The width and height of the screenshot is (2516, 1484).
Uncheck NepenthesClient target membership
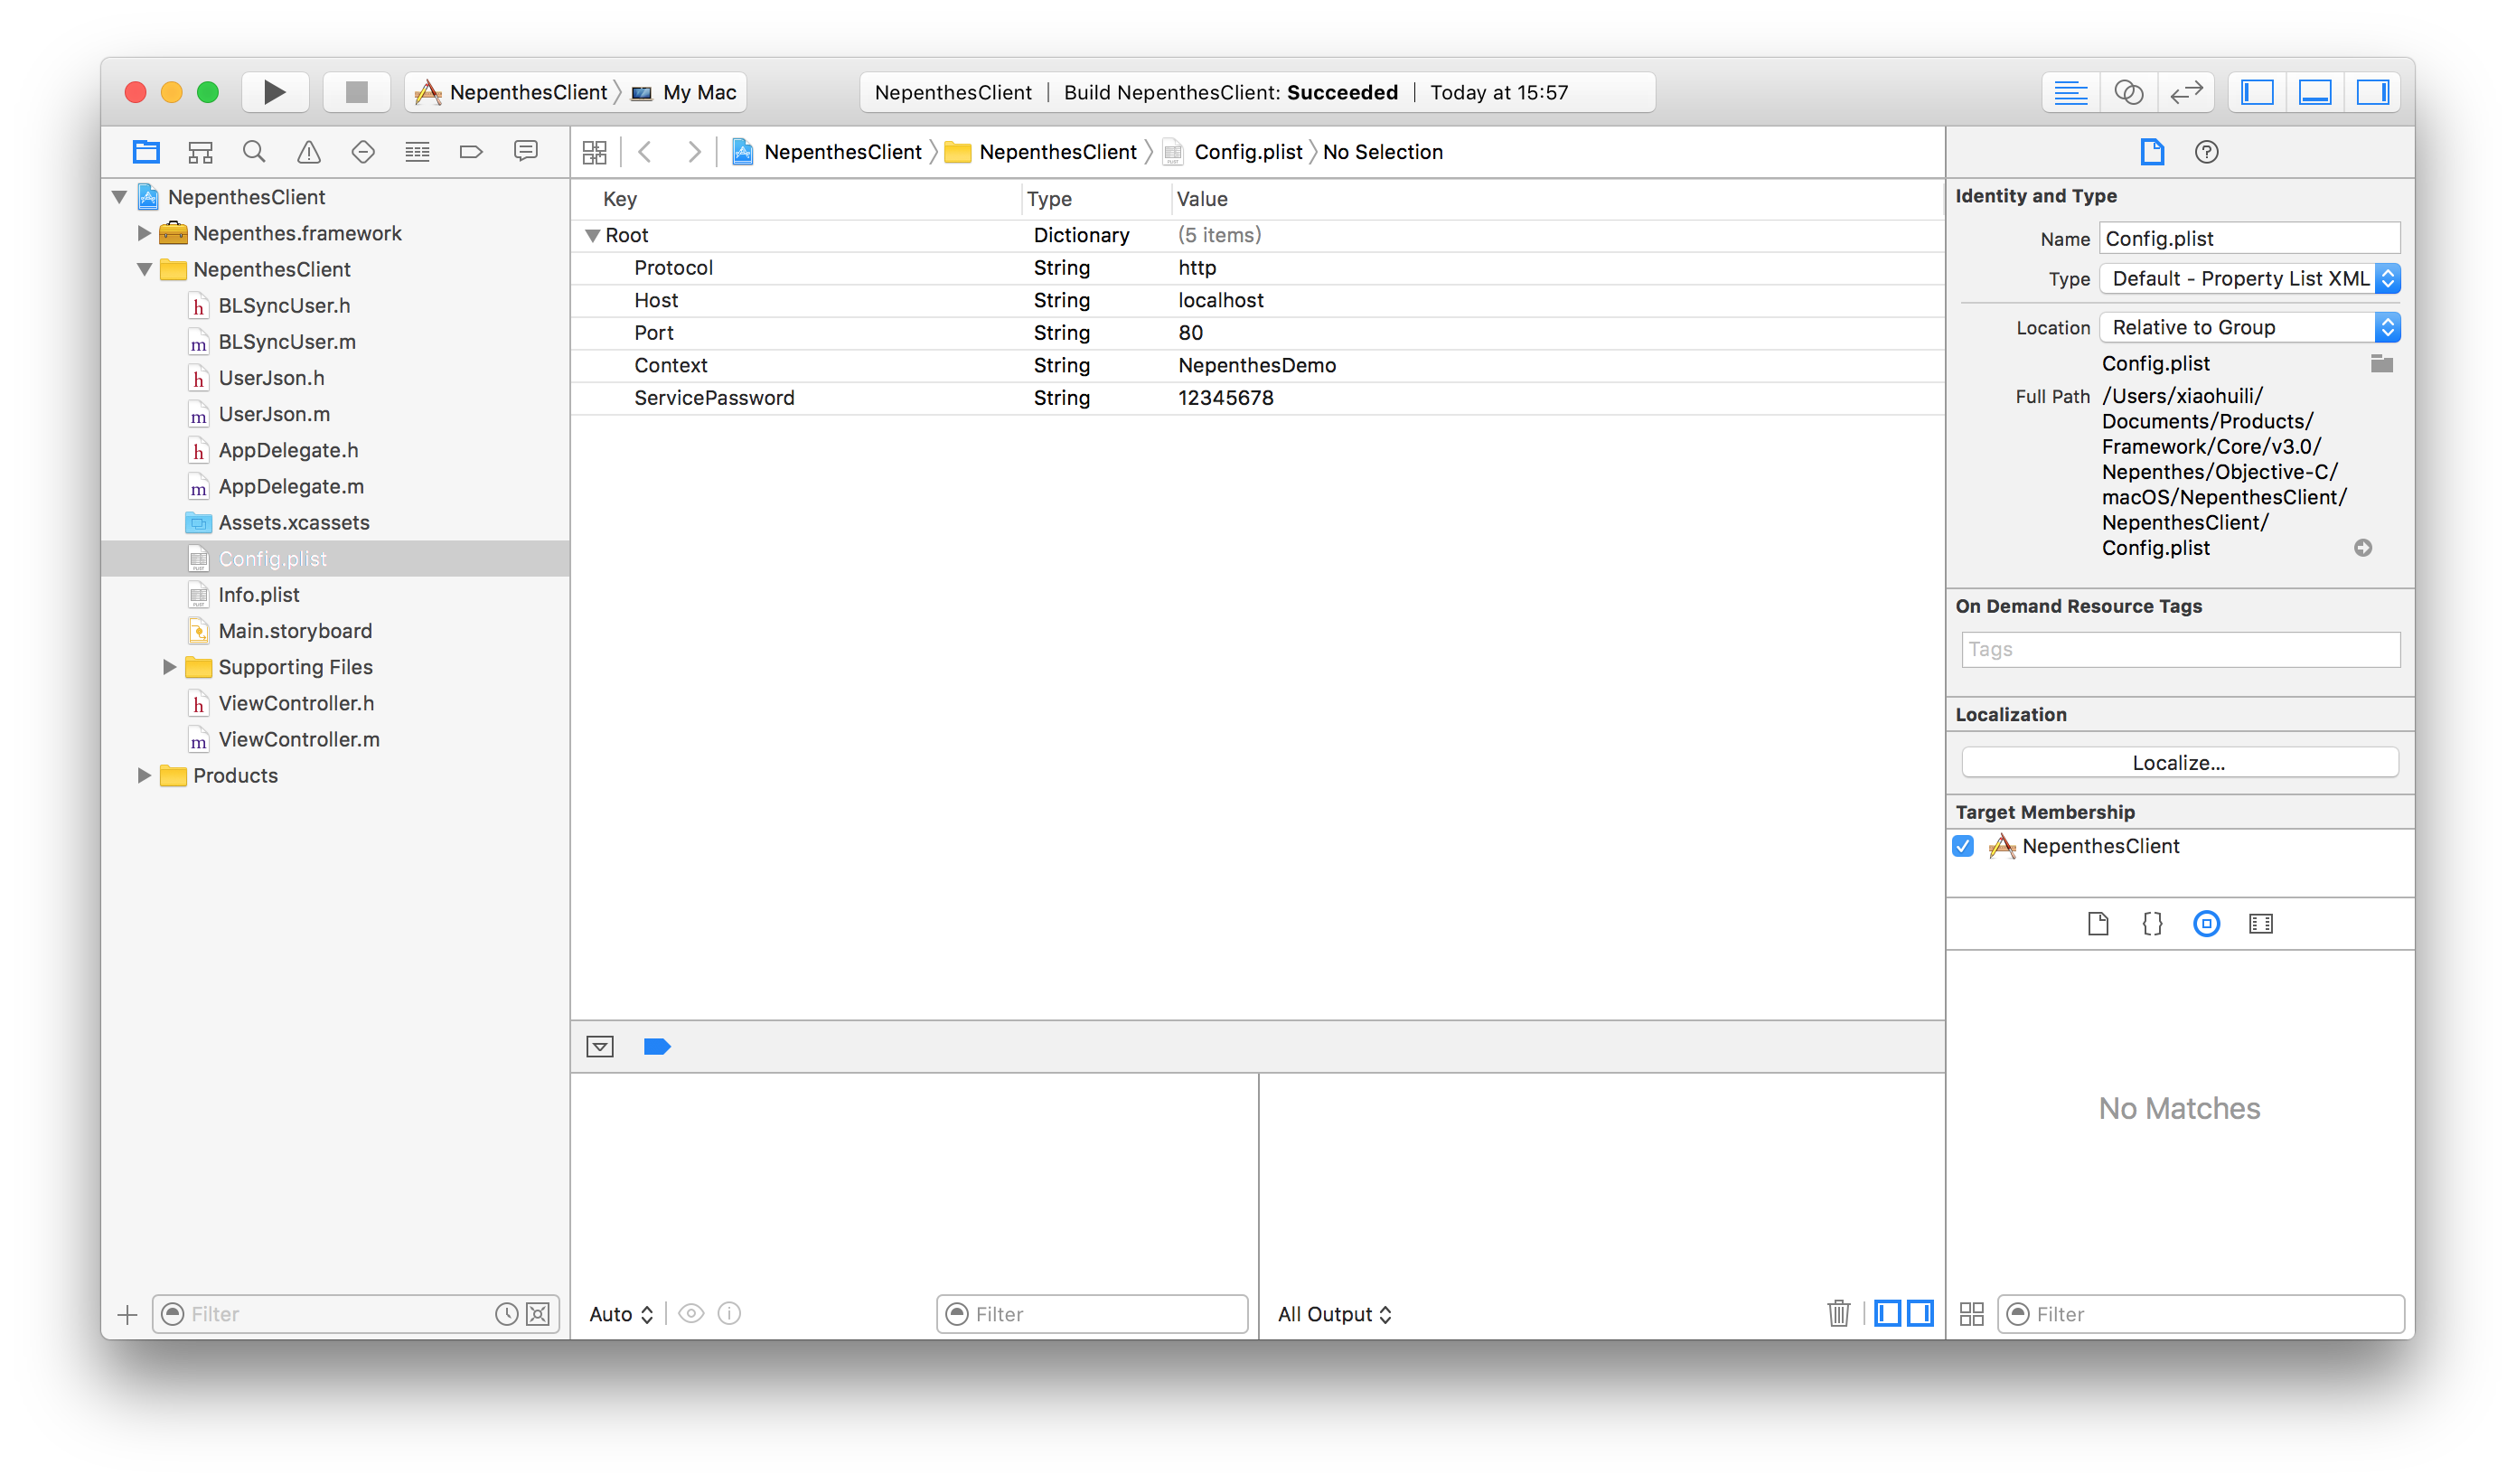[x=1963, y=846]
